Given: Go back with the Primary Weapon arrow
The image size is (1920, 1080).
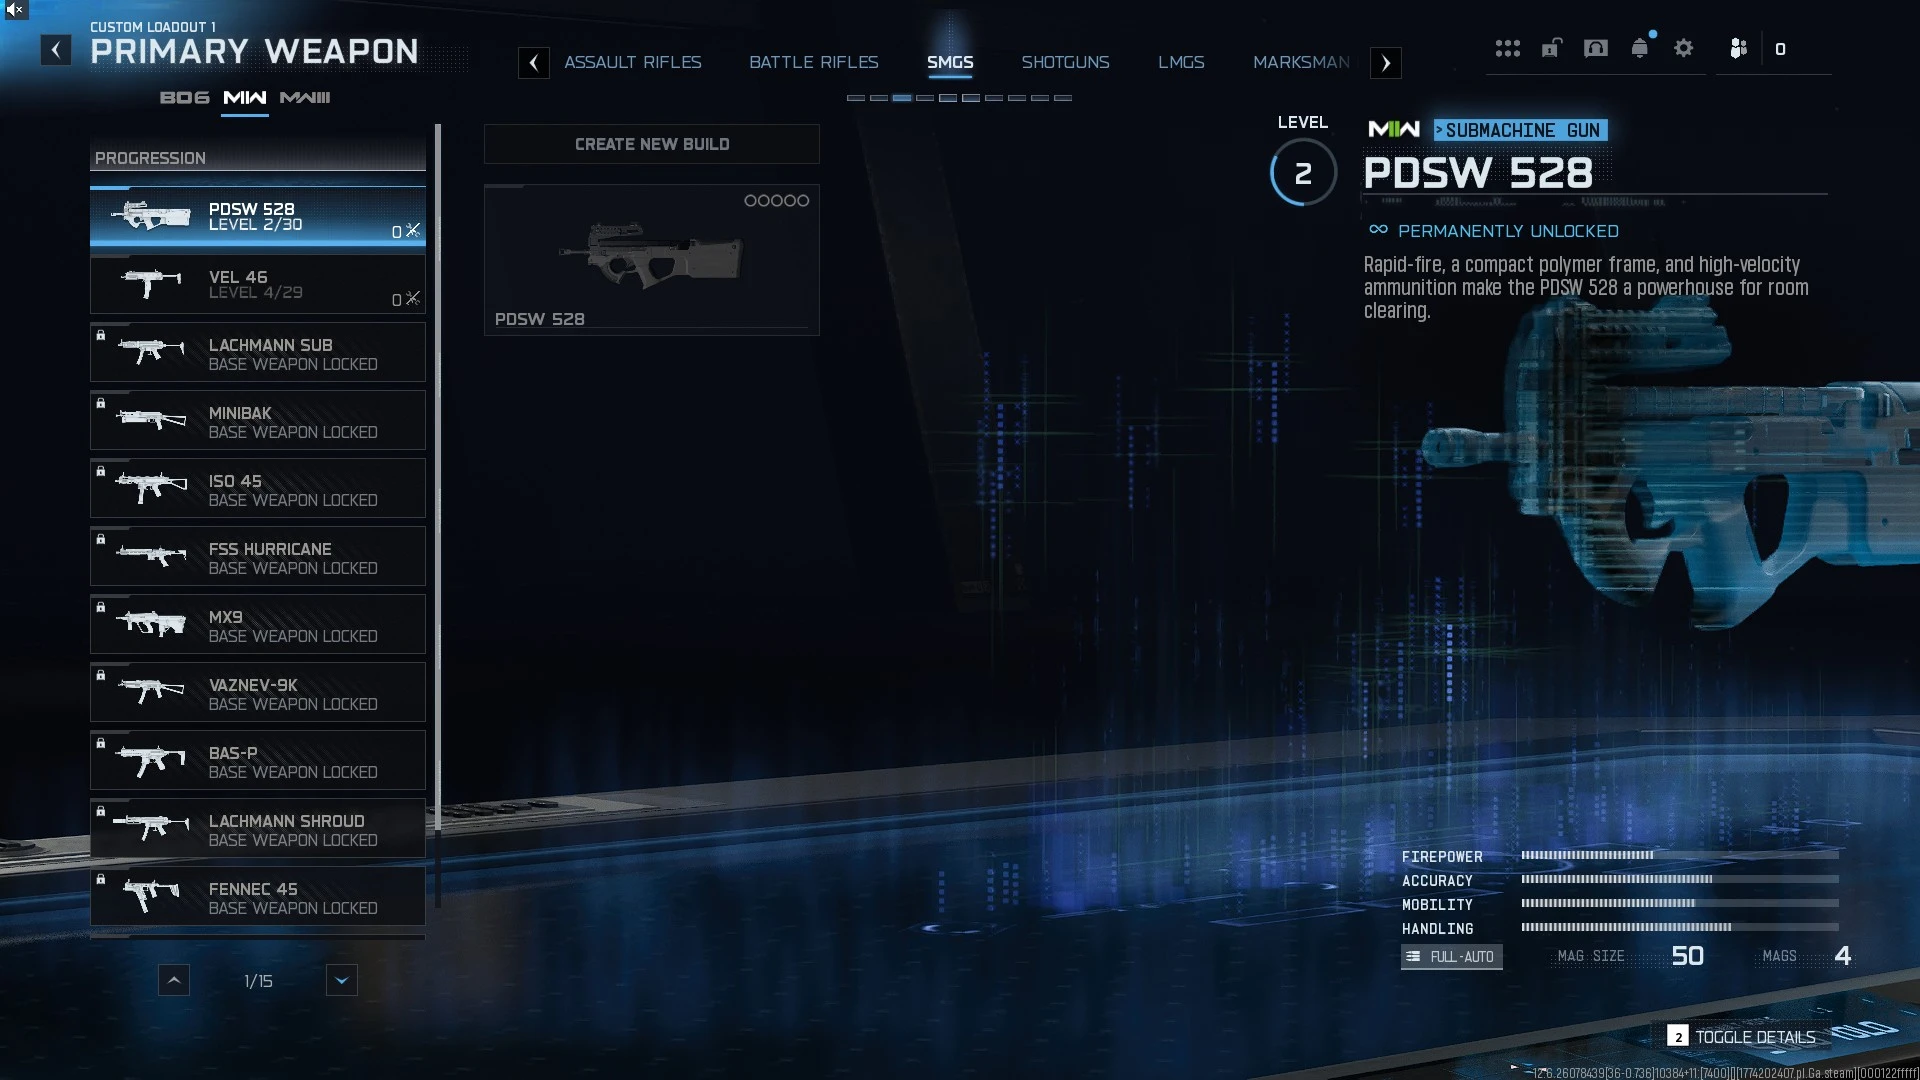Looking at the screenshot, I should (56, 50).
